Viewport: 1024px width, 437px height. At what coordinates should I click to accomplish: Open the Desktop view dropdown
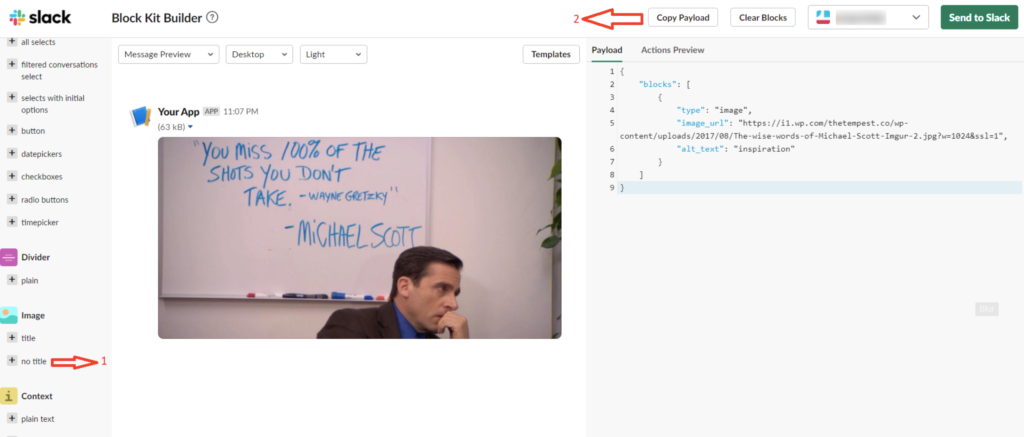tap(259, 55)
